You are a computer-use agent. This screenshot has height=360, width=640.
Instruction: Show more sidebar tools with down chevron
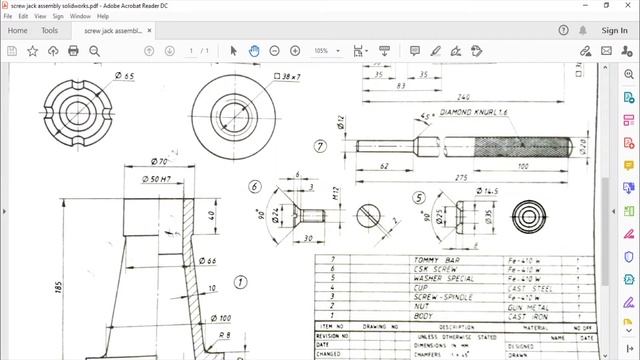(629, 331)
